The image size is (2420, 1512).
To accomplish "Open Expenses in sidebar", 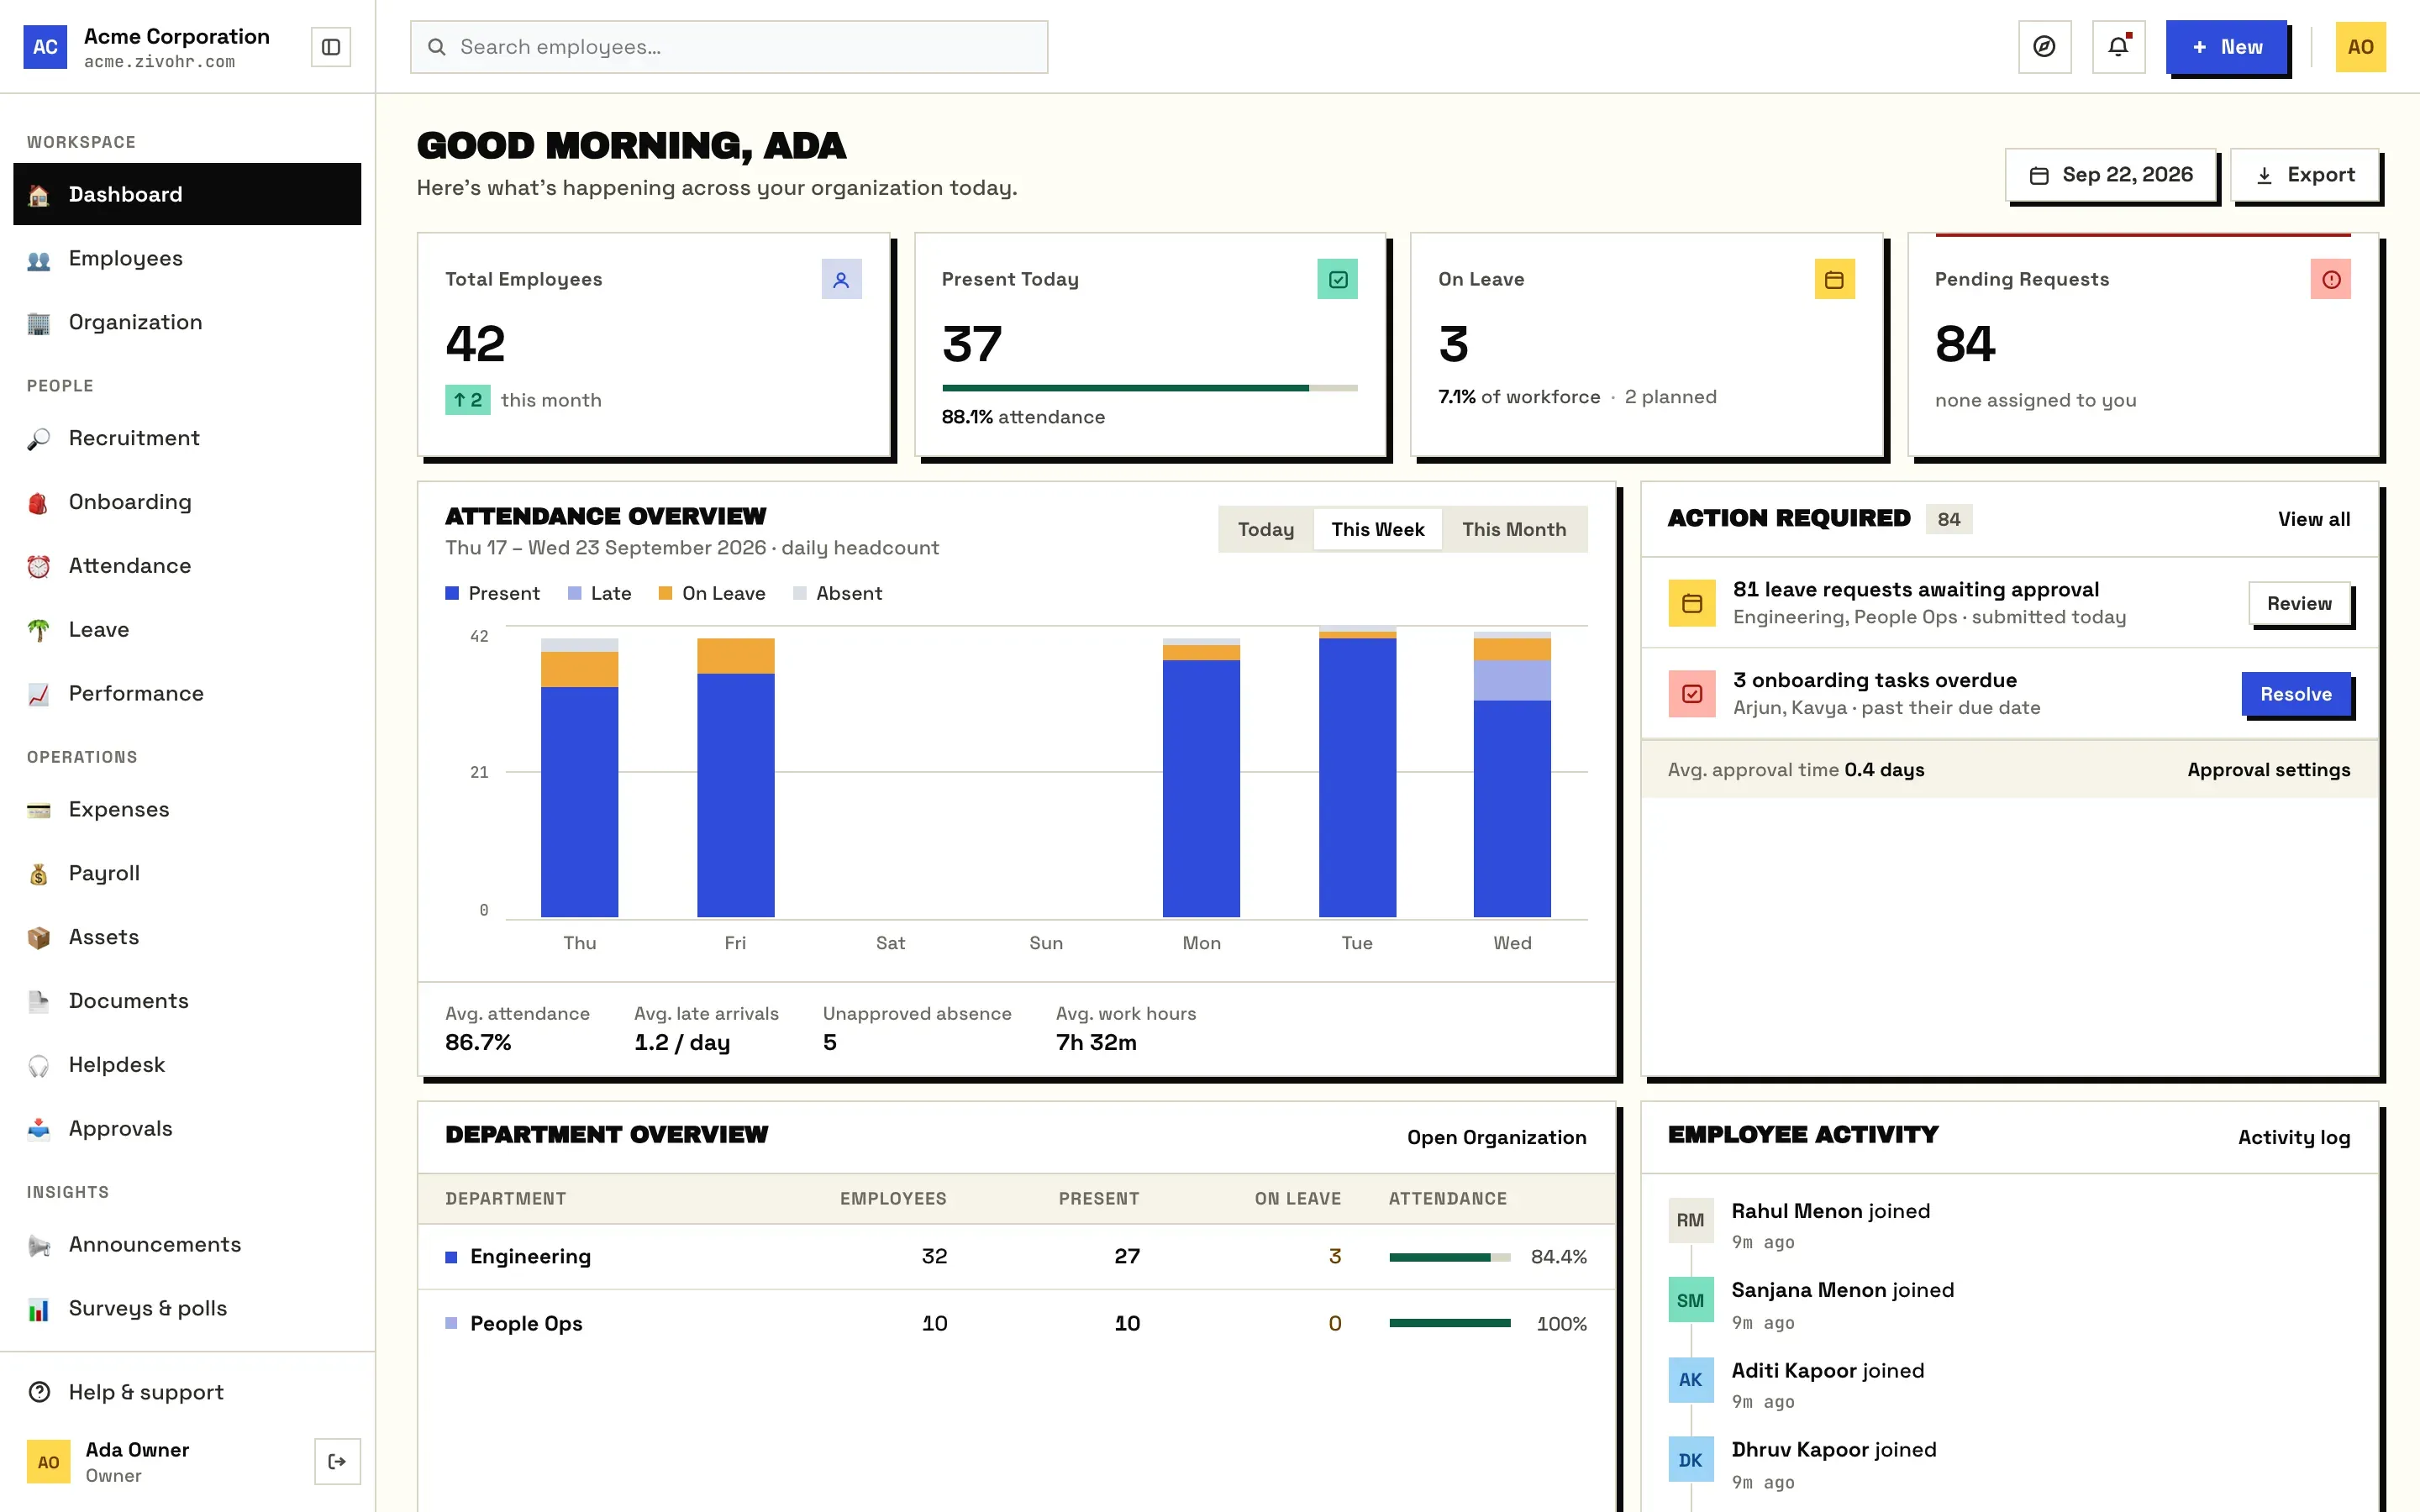I will pyautogui.click(x=187, y=810).
